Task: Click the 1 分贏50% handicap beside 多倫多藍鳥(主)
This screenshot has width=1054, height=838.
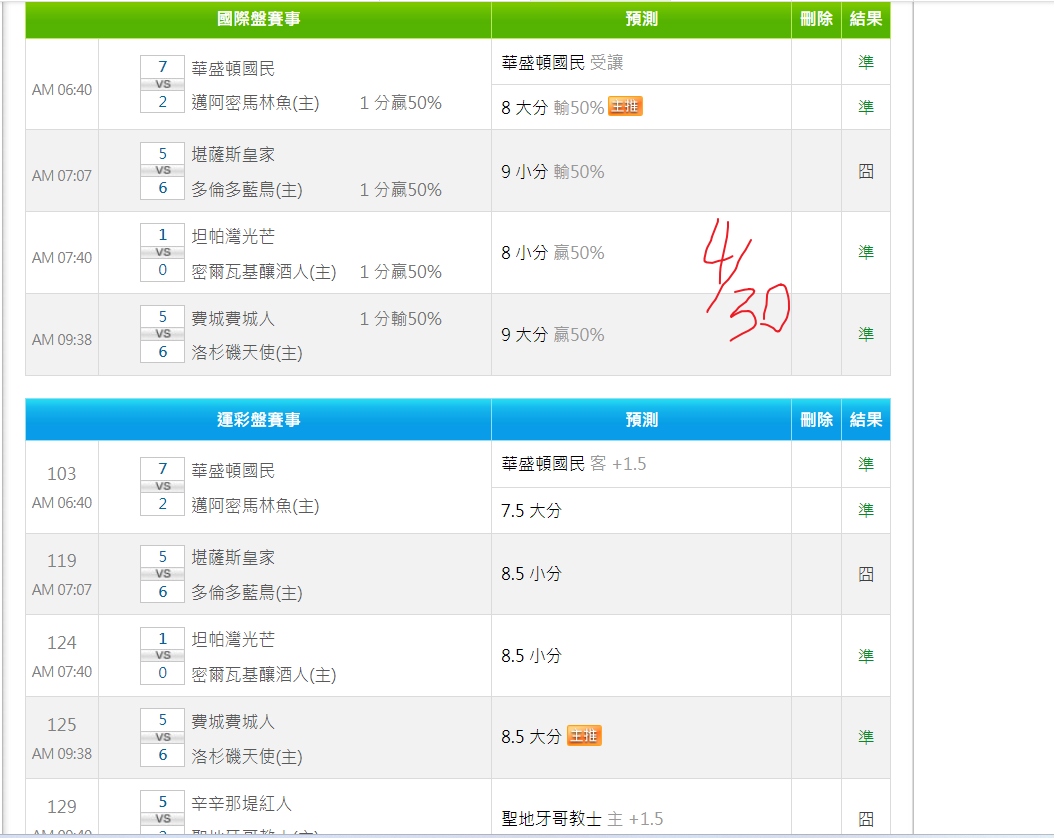Action: [401, 190]
